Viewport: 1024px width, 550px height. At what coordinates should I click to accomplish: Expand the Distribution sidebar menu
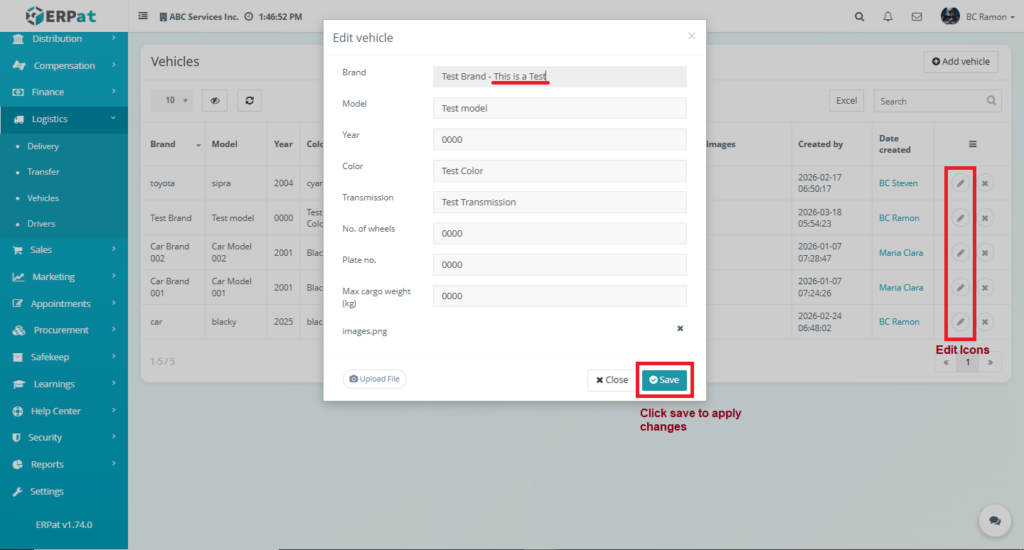(64, 39)
